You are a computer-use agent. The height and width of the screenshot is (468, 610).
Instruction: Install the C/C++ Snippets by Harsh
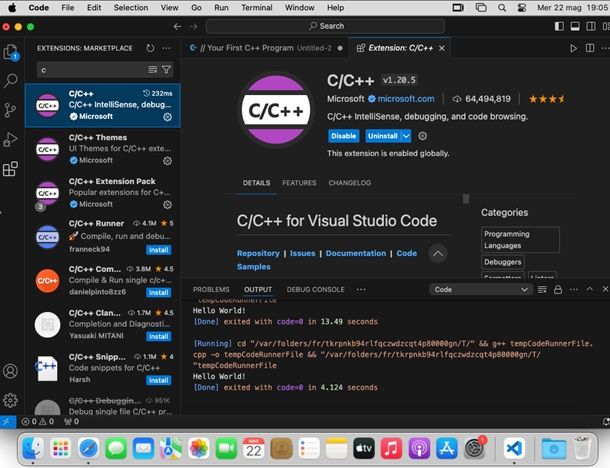(x=159, y=380)
